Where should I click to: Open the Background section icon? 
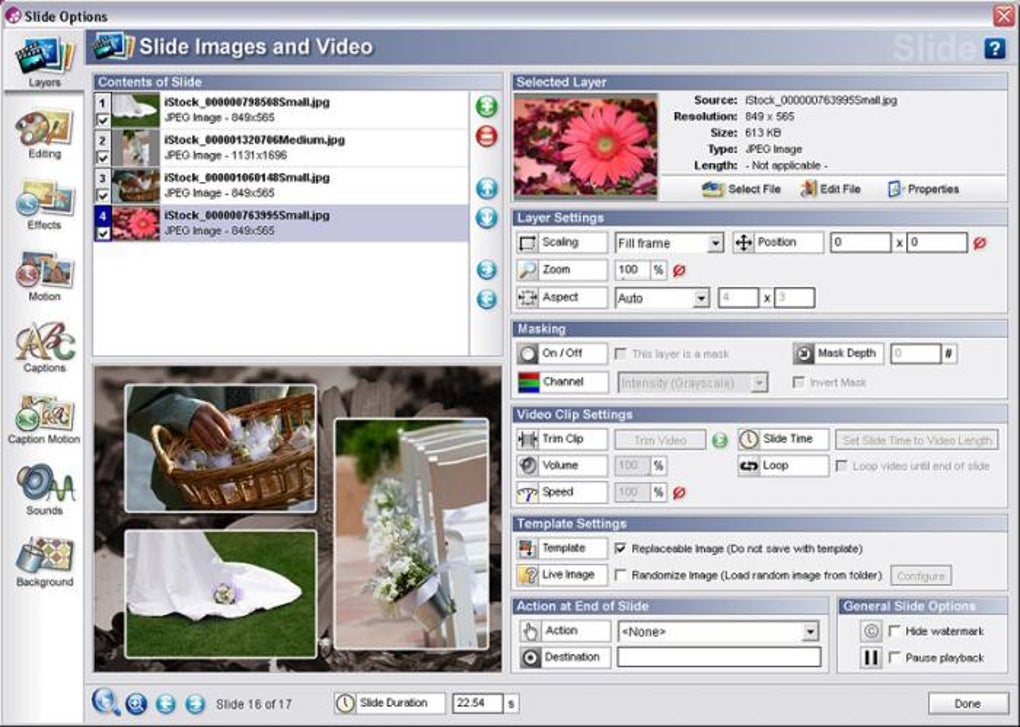tap(44, 555)
